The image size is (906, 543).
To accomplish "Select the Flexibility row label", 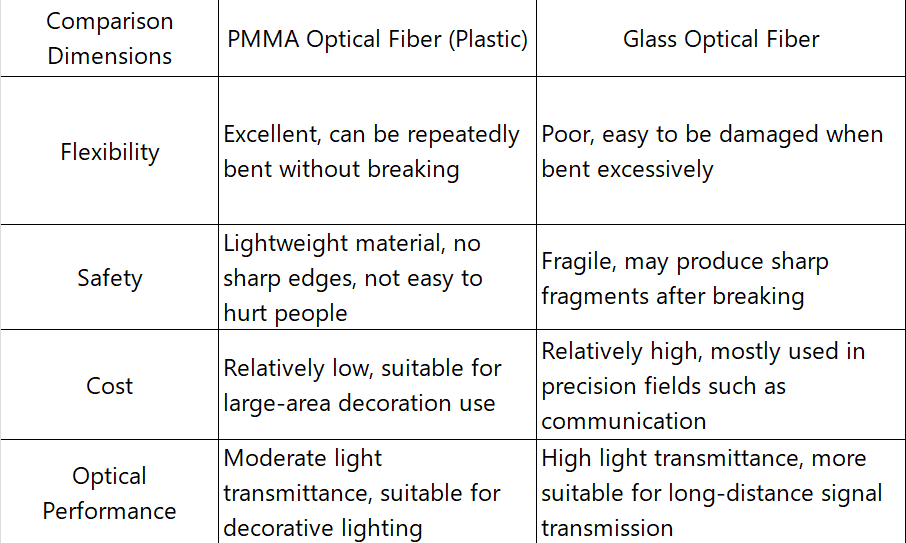I will point(109,151).
